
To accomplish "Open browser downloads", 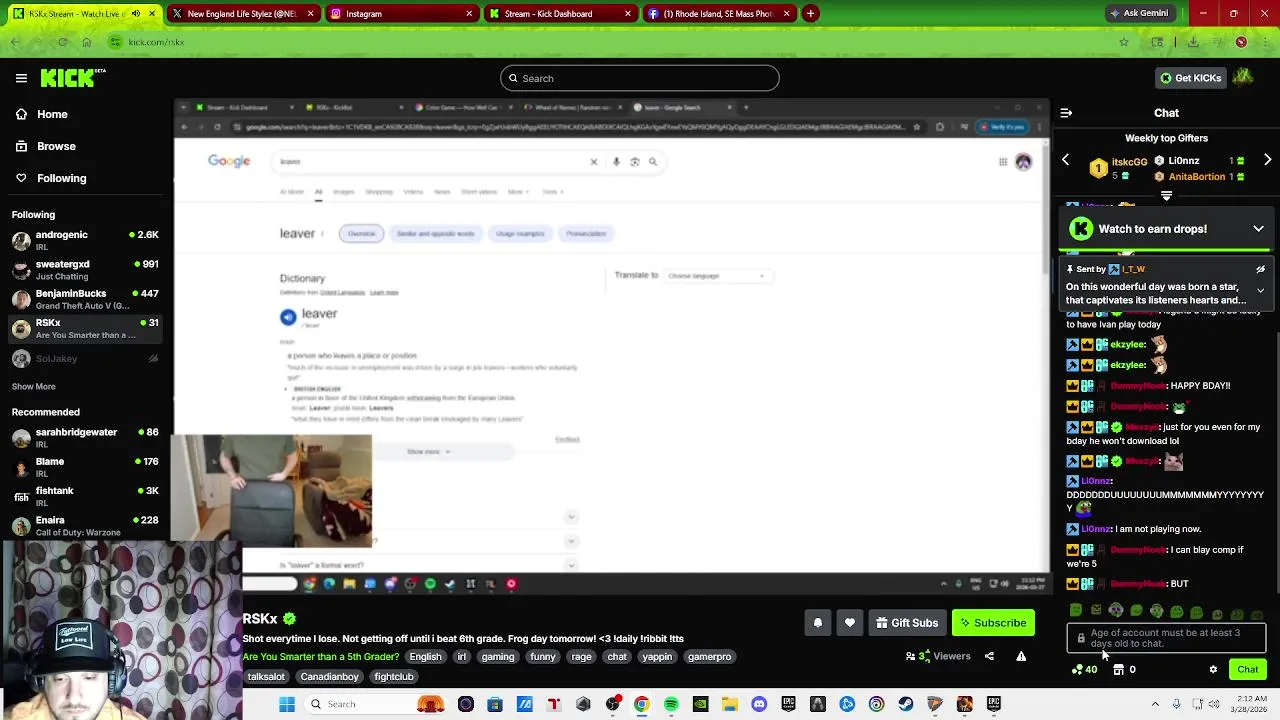I will (1193, 42).
